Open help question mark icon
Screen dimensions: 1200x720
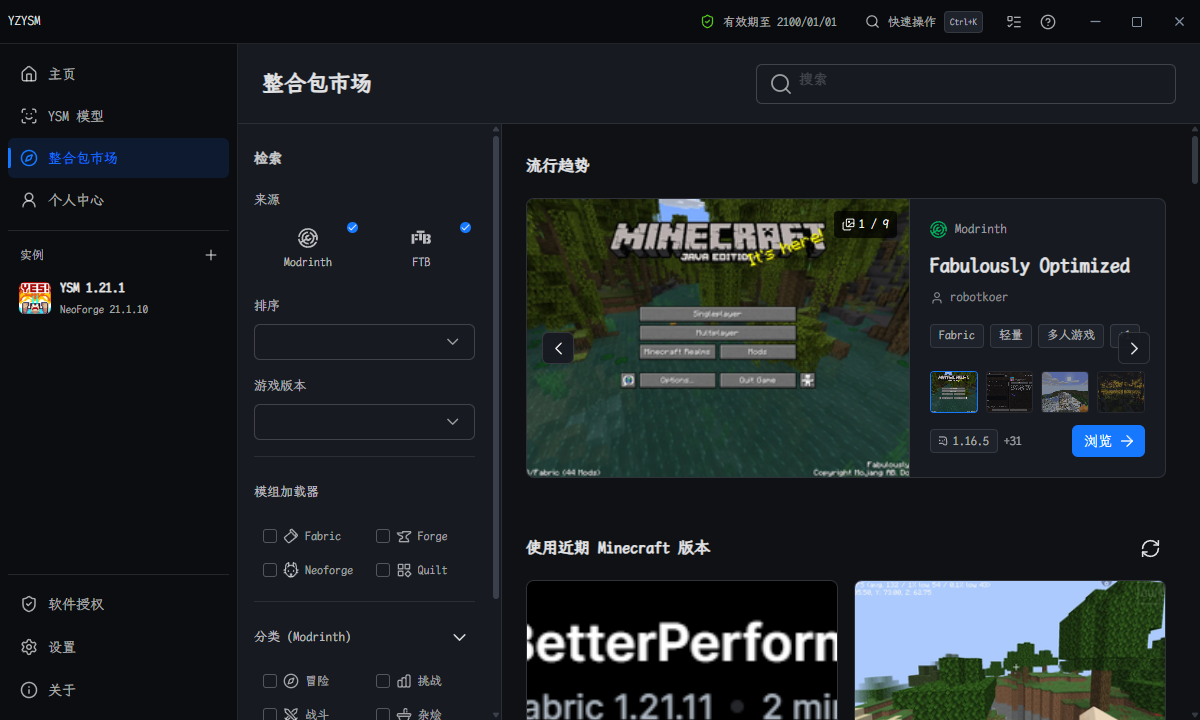1048,22
